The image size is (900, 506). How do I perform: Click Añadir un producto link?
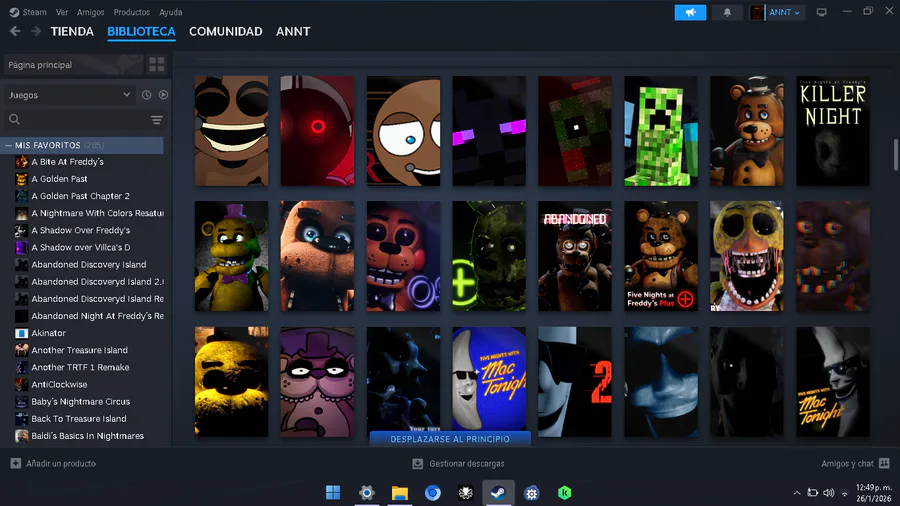(x=61, y=464)
